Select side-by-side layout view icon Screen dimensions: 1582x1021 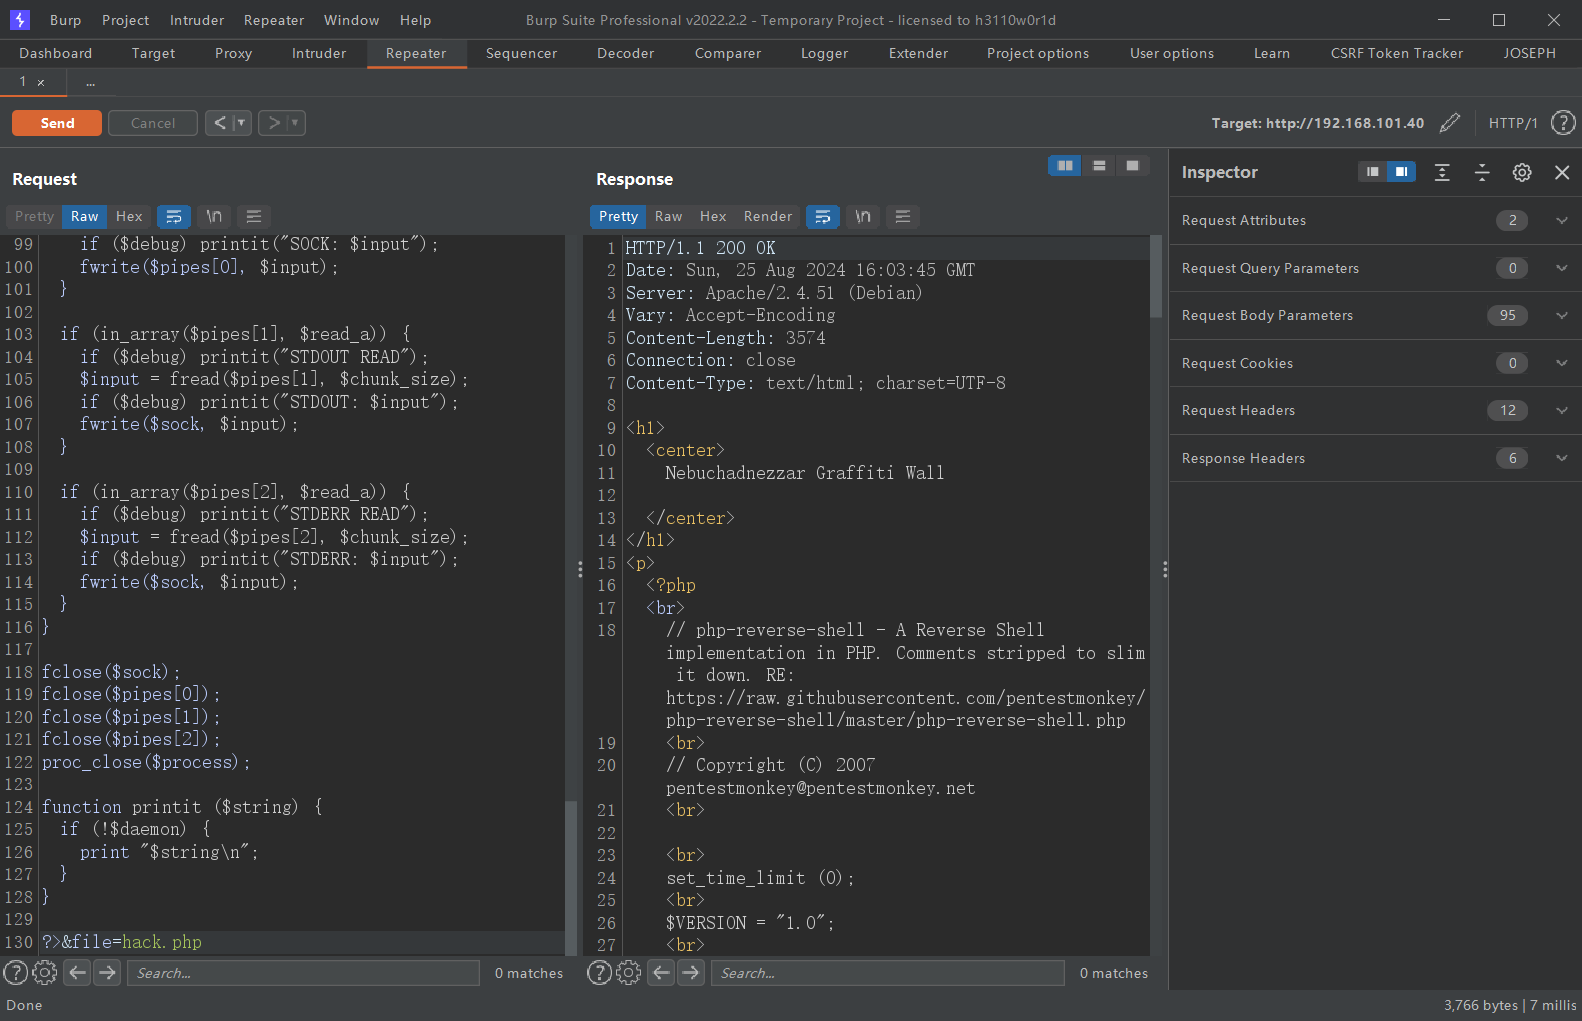(1065, 165)
